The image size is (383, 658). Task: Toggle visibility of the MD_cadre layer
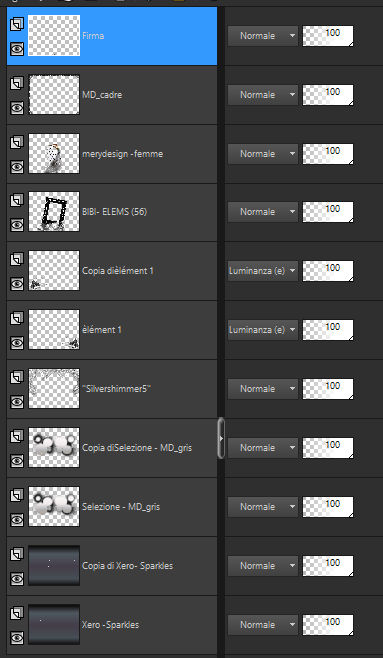[17, 107]
